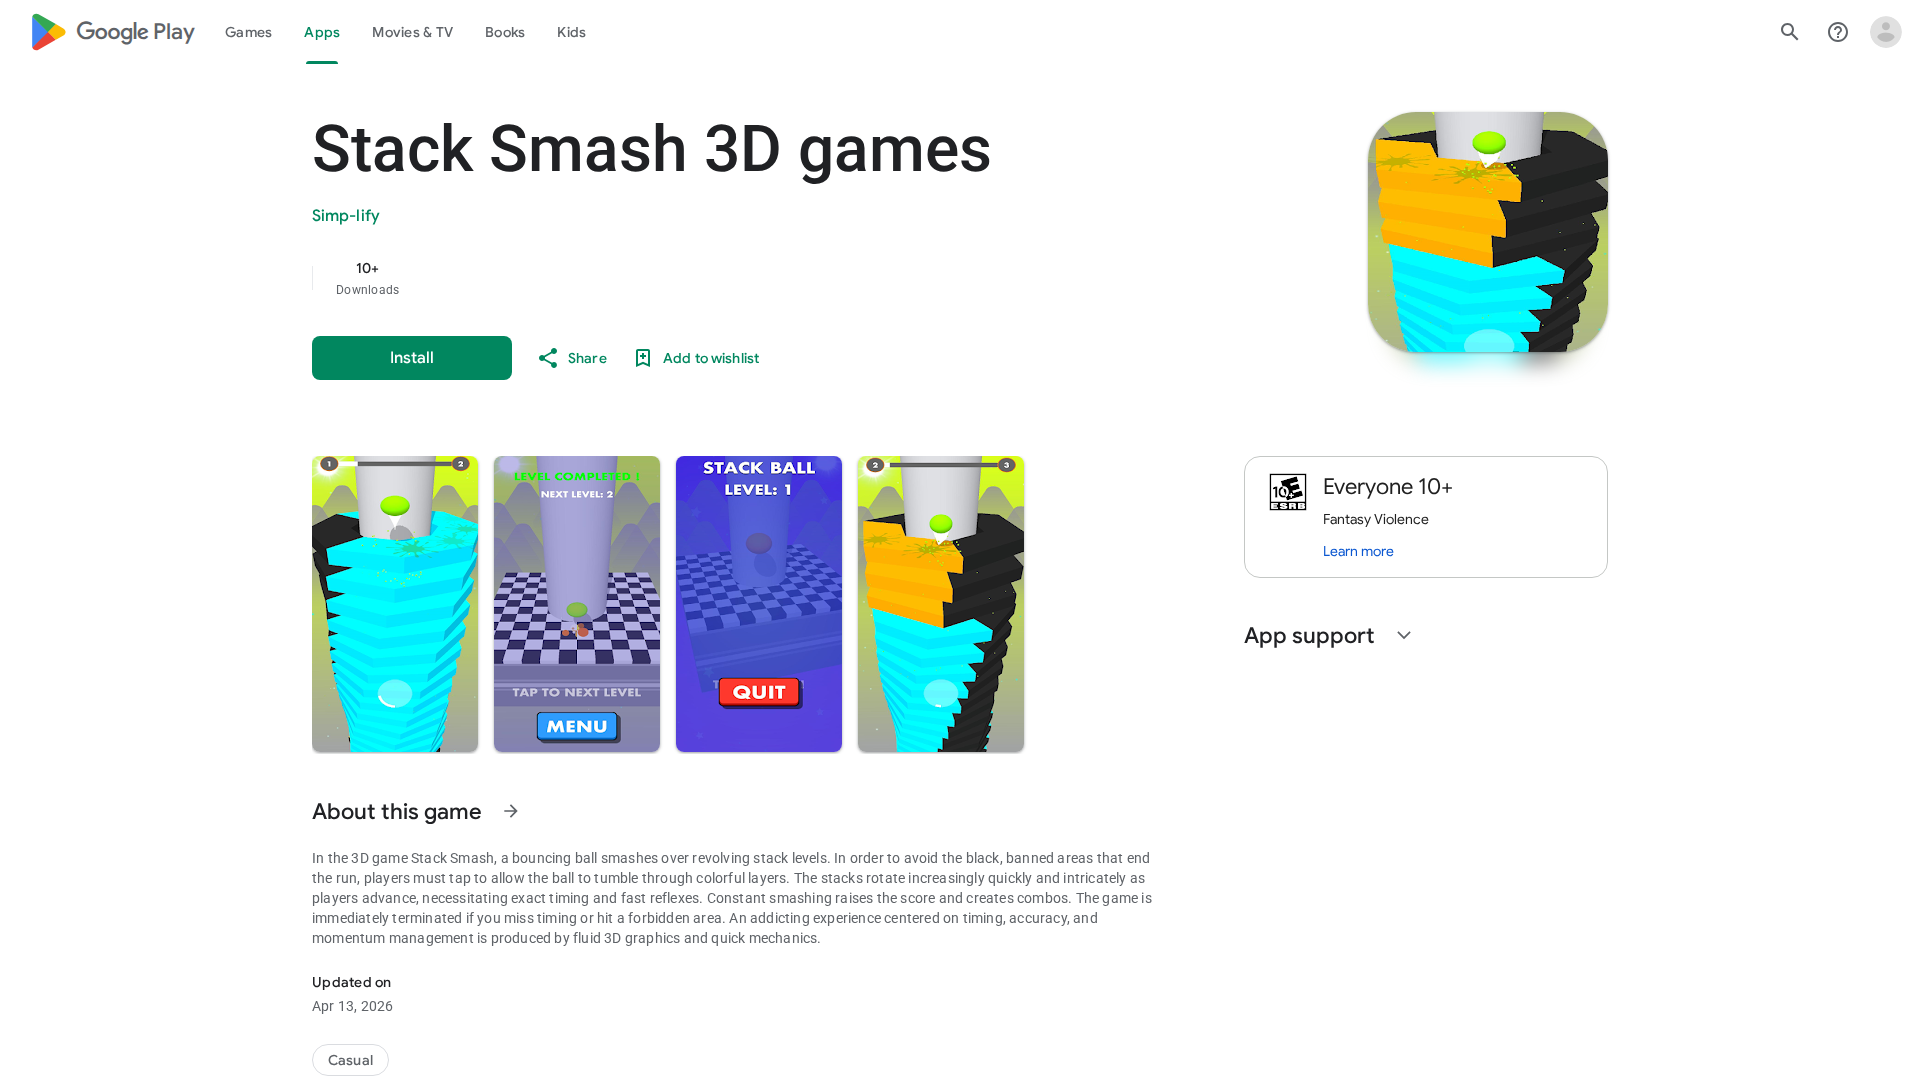The image size is (1920, 1080).
Task: Click the Google Play logo
Action: point(112,32)
